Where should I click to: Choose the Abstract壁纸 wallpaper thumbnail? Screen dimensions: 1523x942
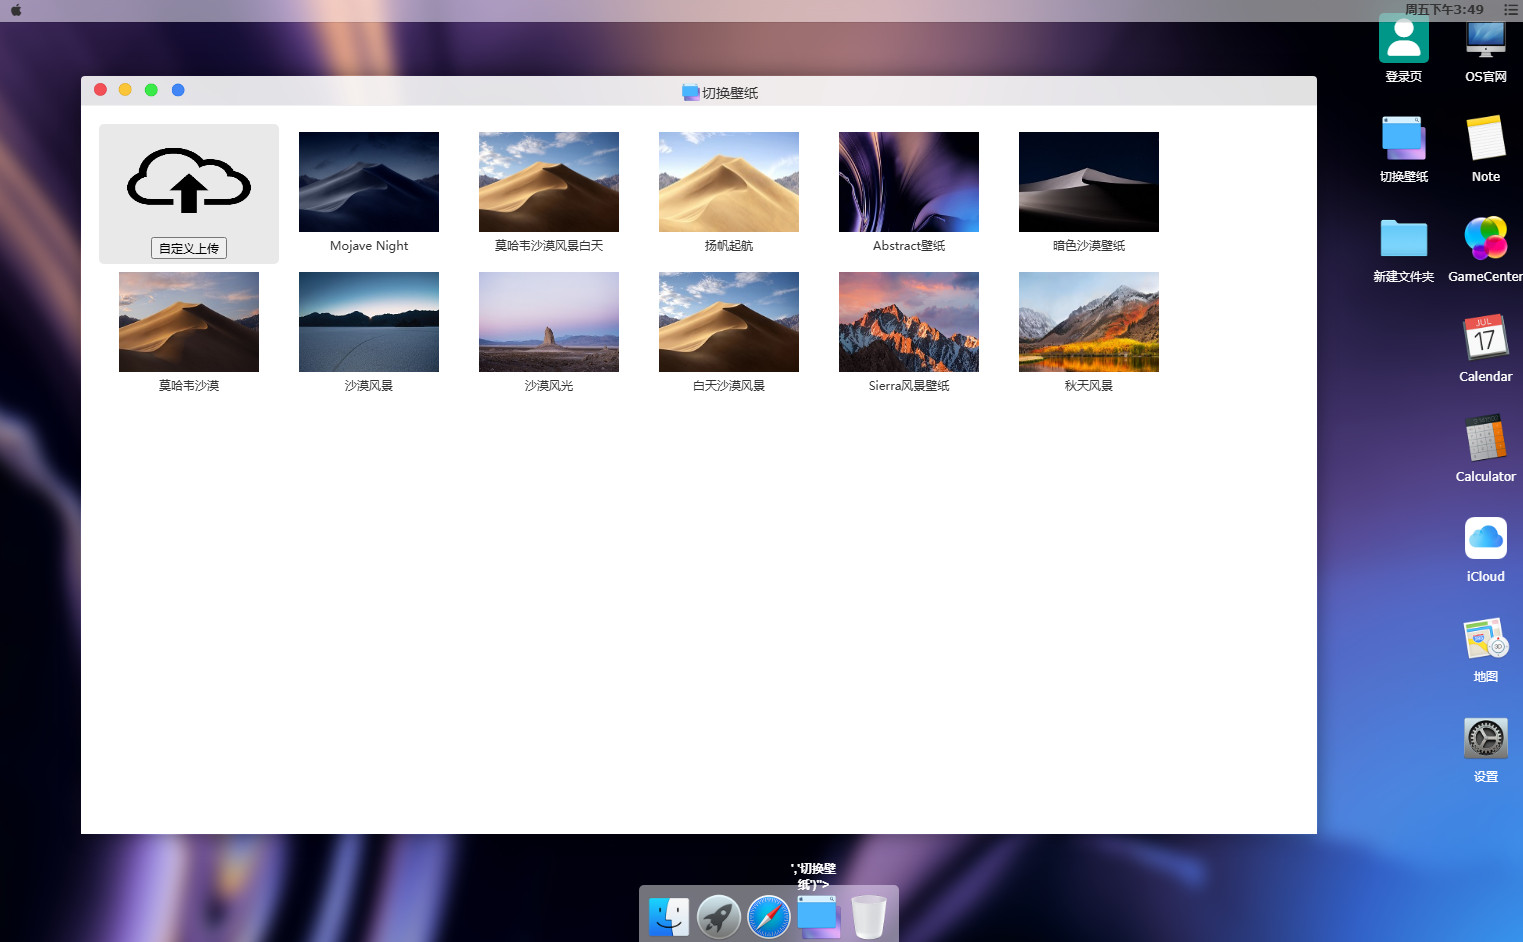point(908,182)
